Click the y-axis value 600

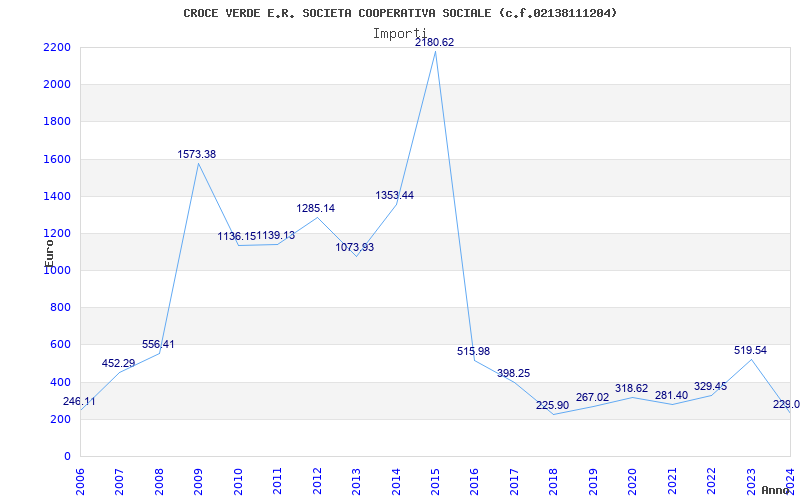tap(60, 345)
